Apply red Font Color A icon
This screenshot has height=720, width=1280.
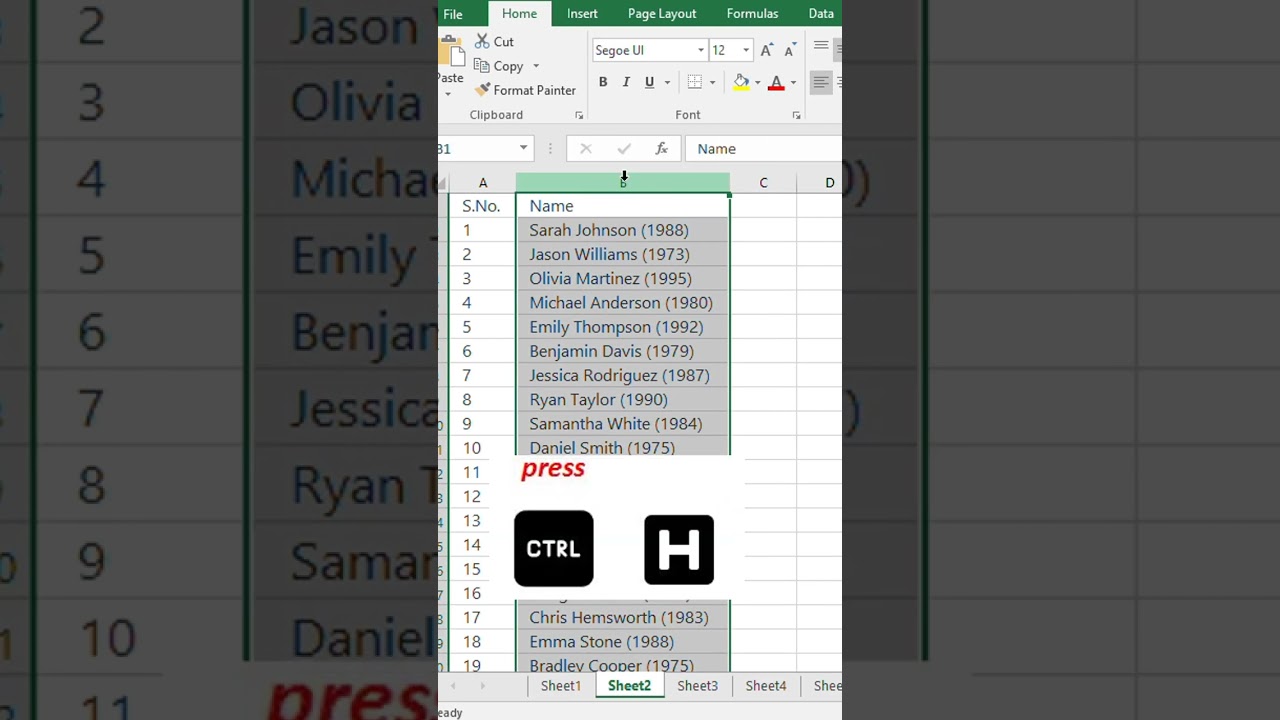(x=776, y=82)
